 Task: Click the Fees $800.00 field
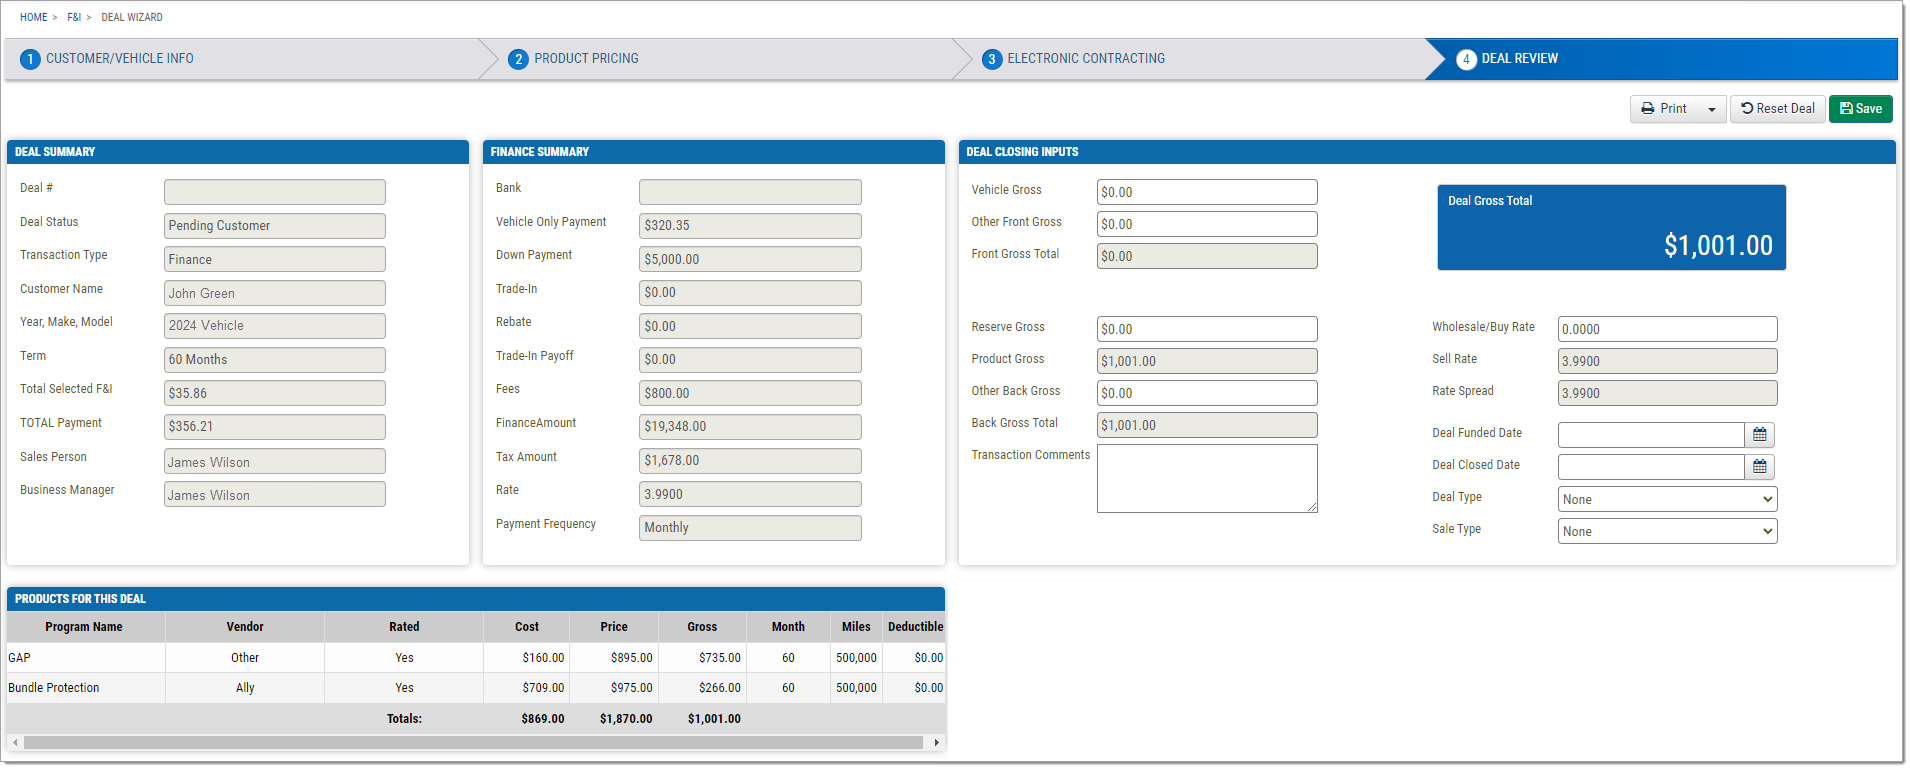[750, 393]
